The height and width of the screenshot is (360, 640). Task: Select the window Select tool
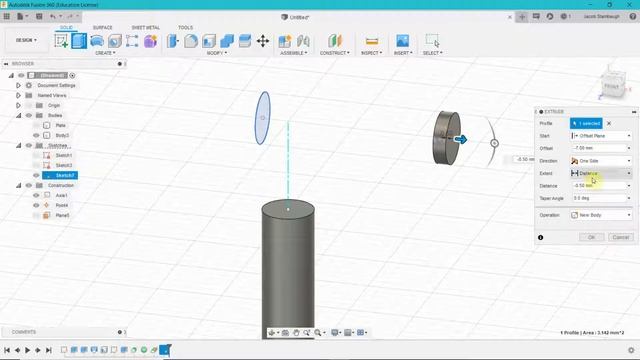[432, 41]
